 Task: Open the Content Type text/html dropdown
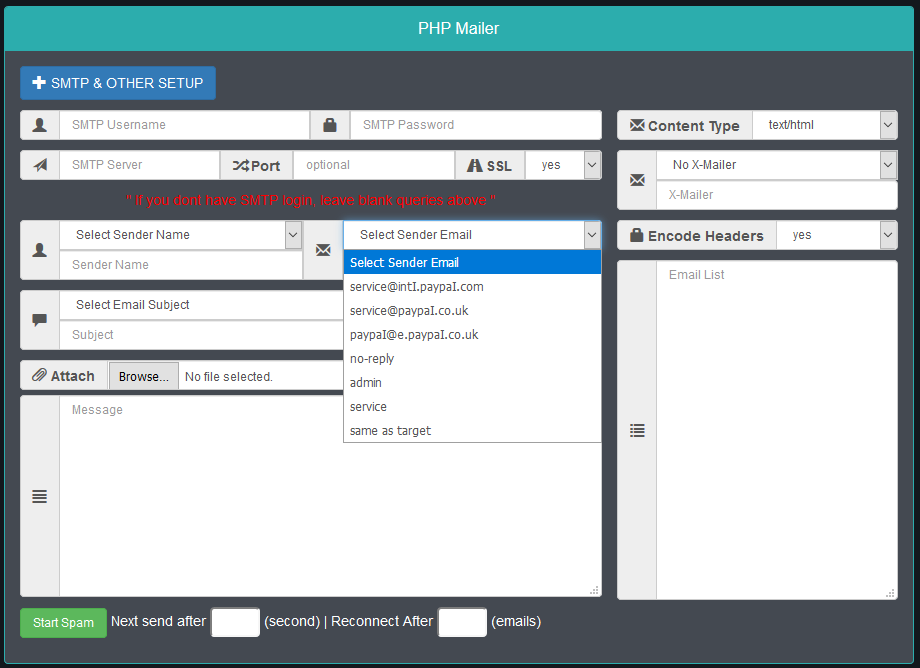tap(824, 125)
